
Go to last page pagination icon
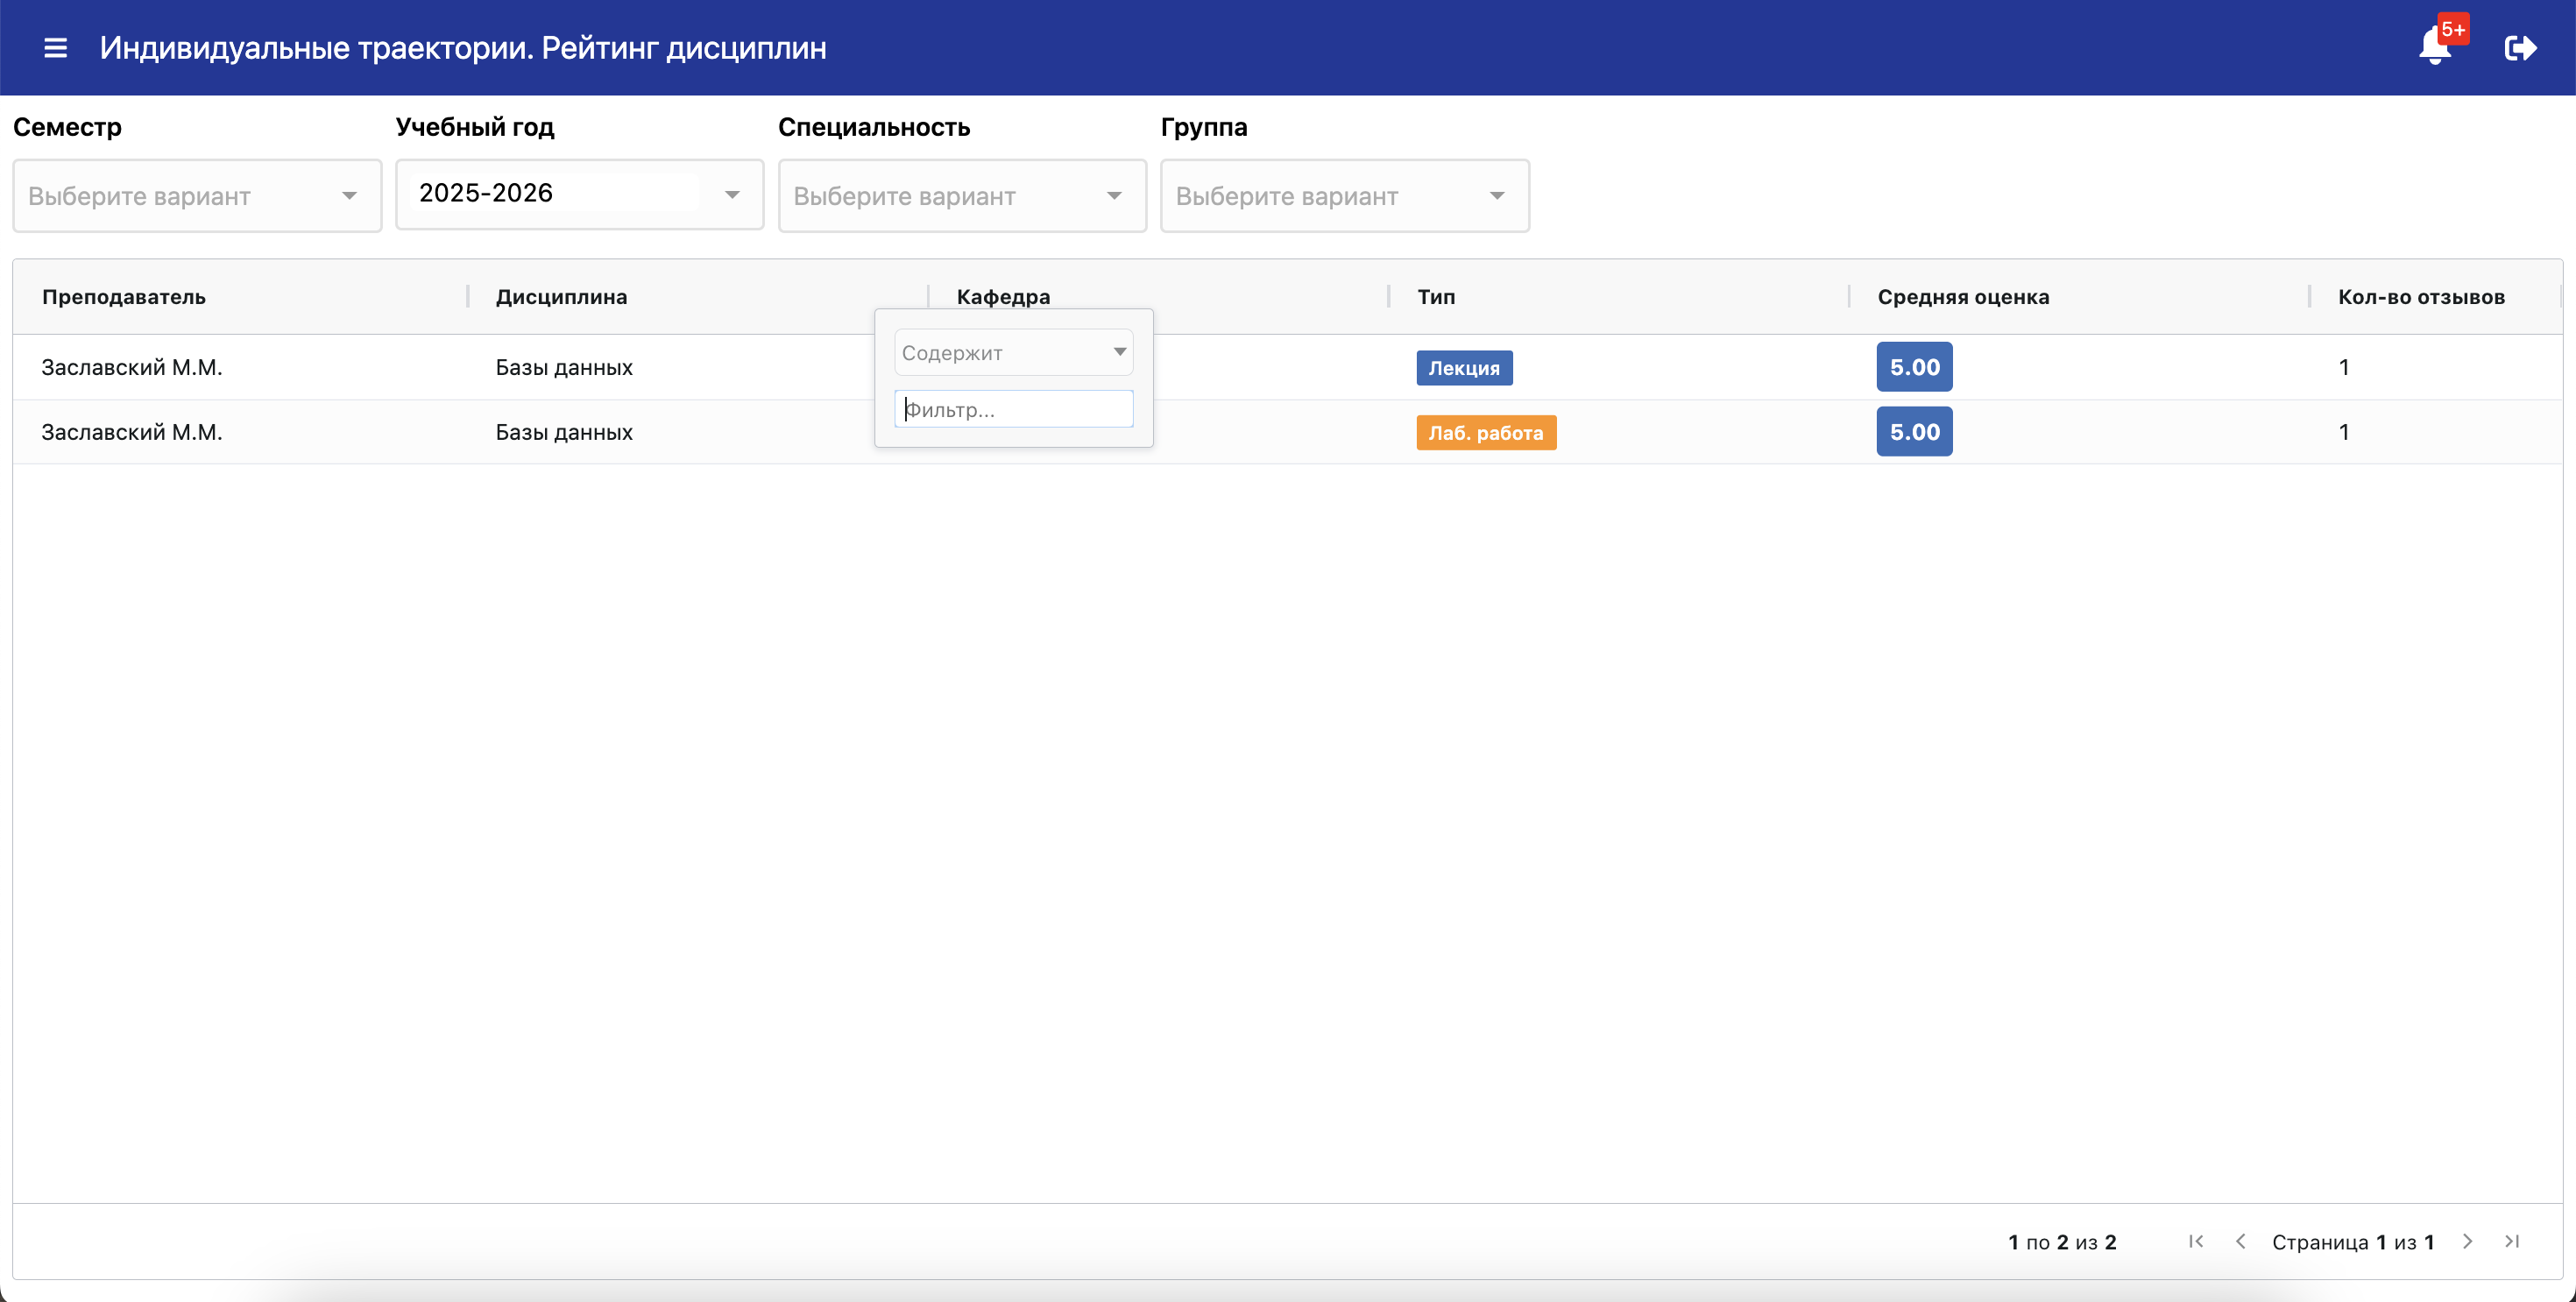click(x=2512, y=1241)
